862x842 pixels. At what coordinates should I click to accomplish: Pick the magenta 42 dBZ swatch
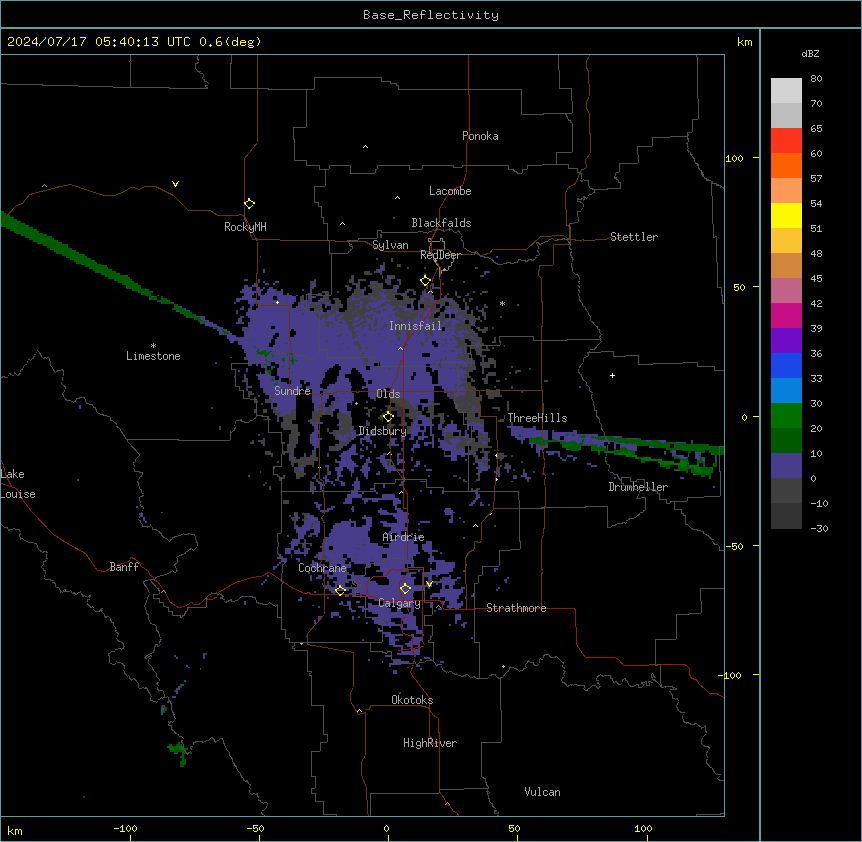click(x=786, y=315)
